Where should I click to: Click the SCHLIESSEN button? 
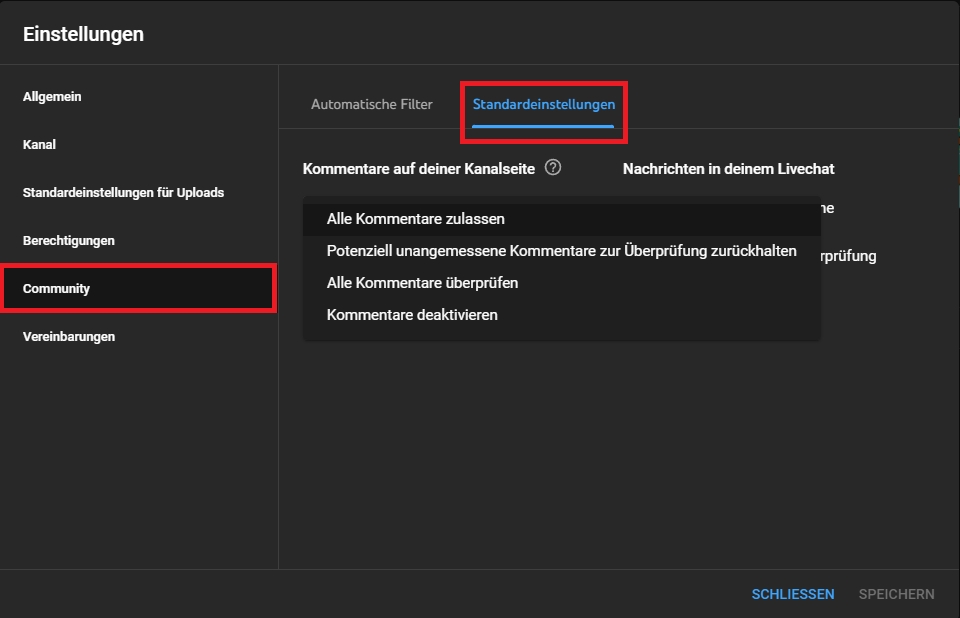click(792, 594)
